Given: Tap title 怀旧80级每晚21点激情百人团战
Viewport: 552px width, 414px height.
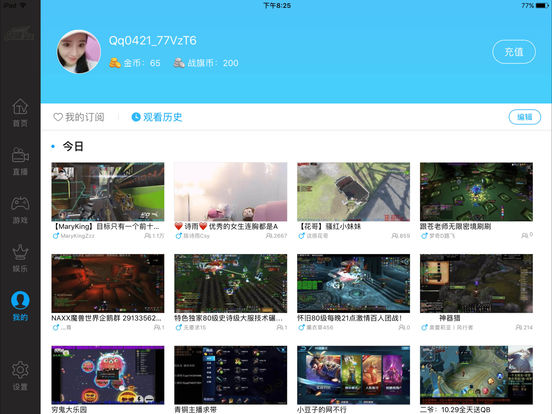Looking at the screenshot, I should pyautogui.click(x=350, y=318).
